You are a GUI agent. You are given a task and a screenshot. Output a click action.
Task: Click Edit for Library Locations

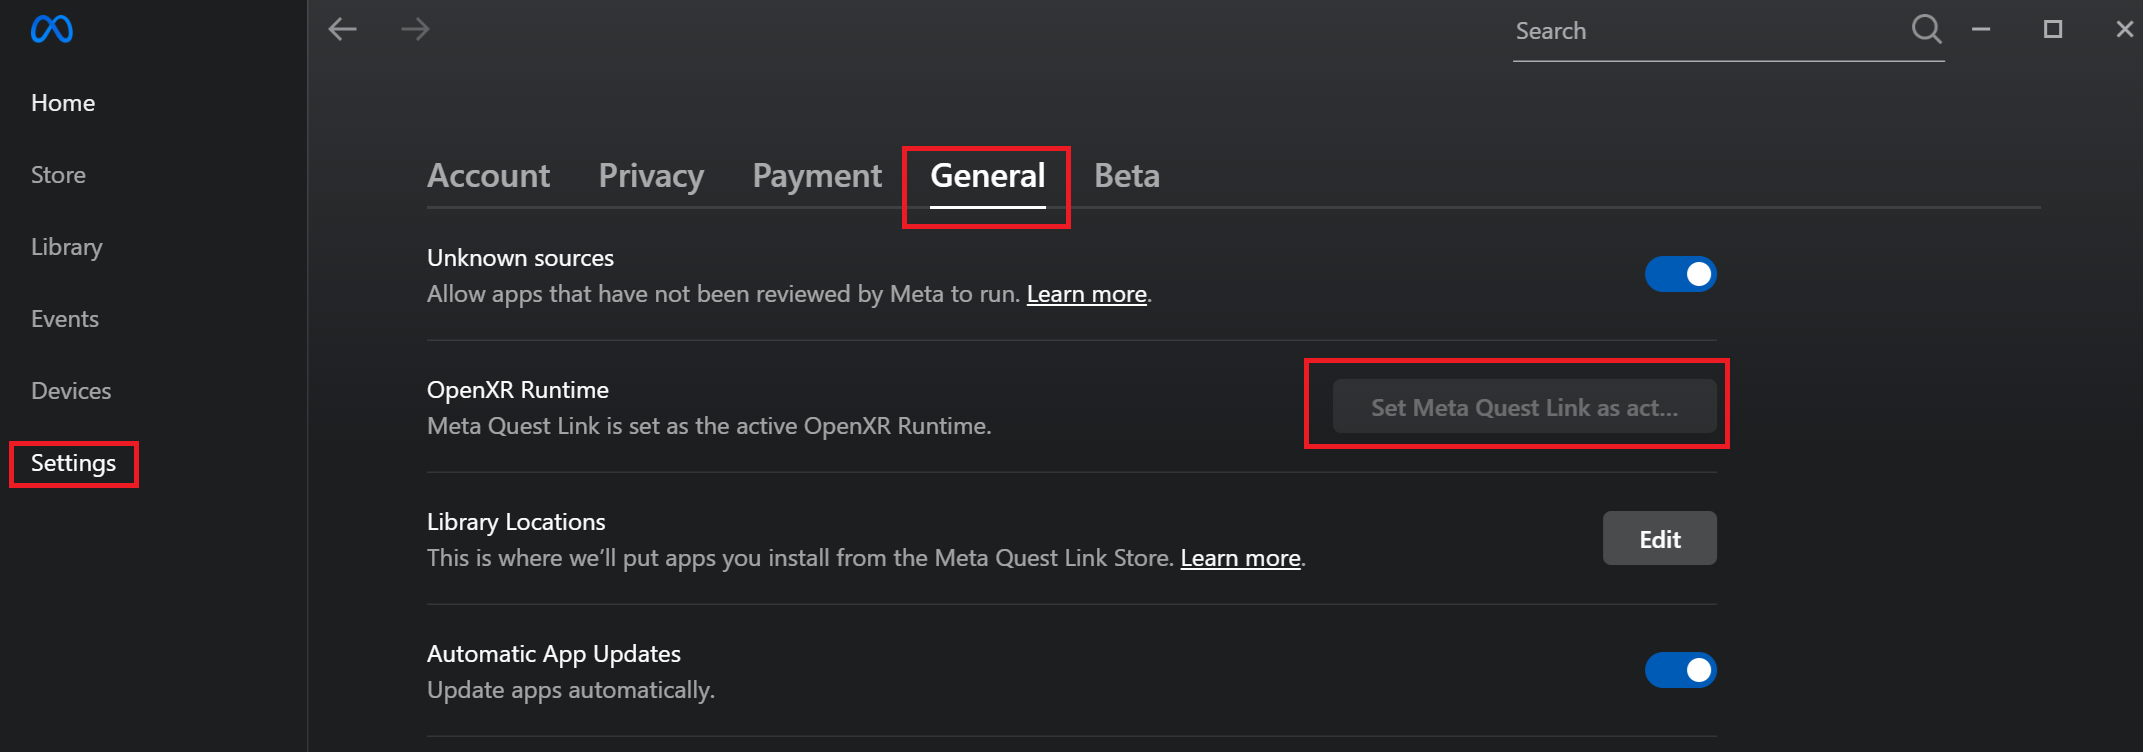pyautogui.click(x=1659, y=538)
